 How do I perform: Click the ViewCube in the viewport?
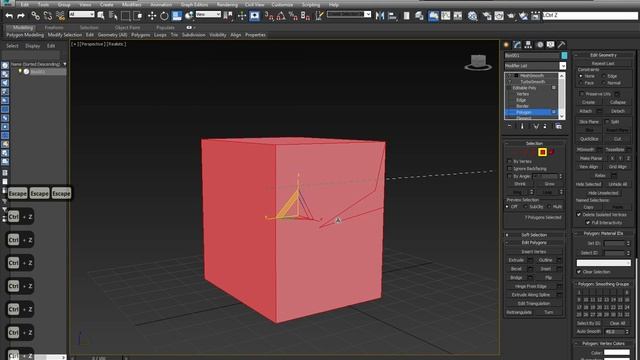point(478,62)
